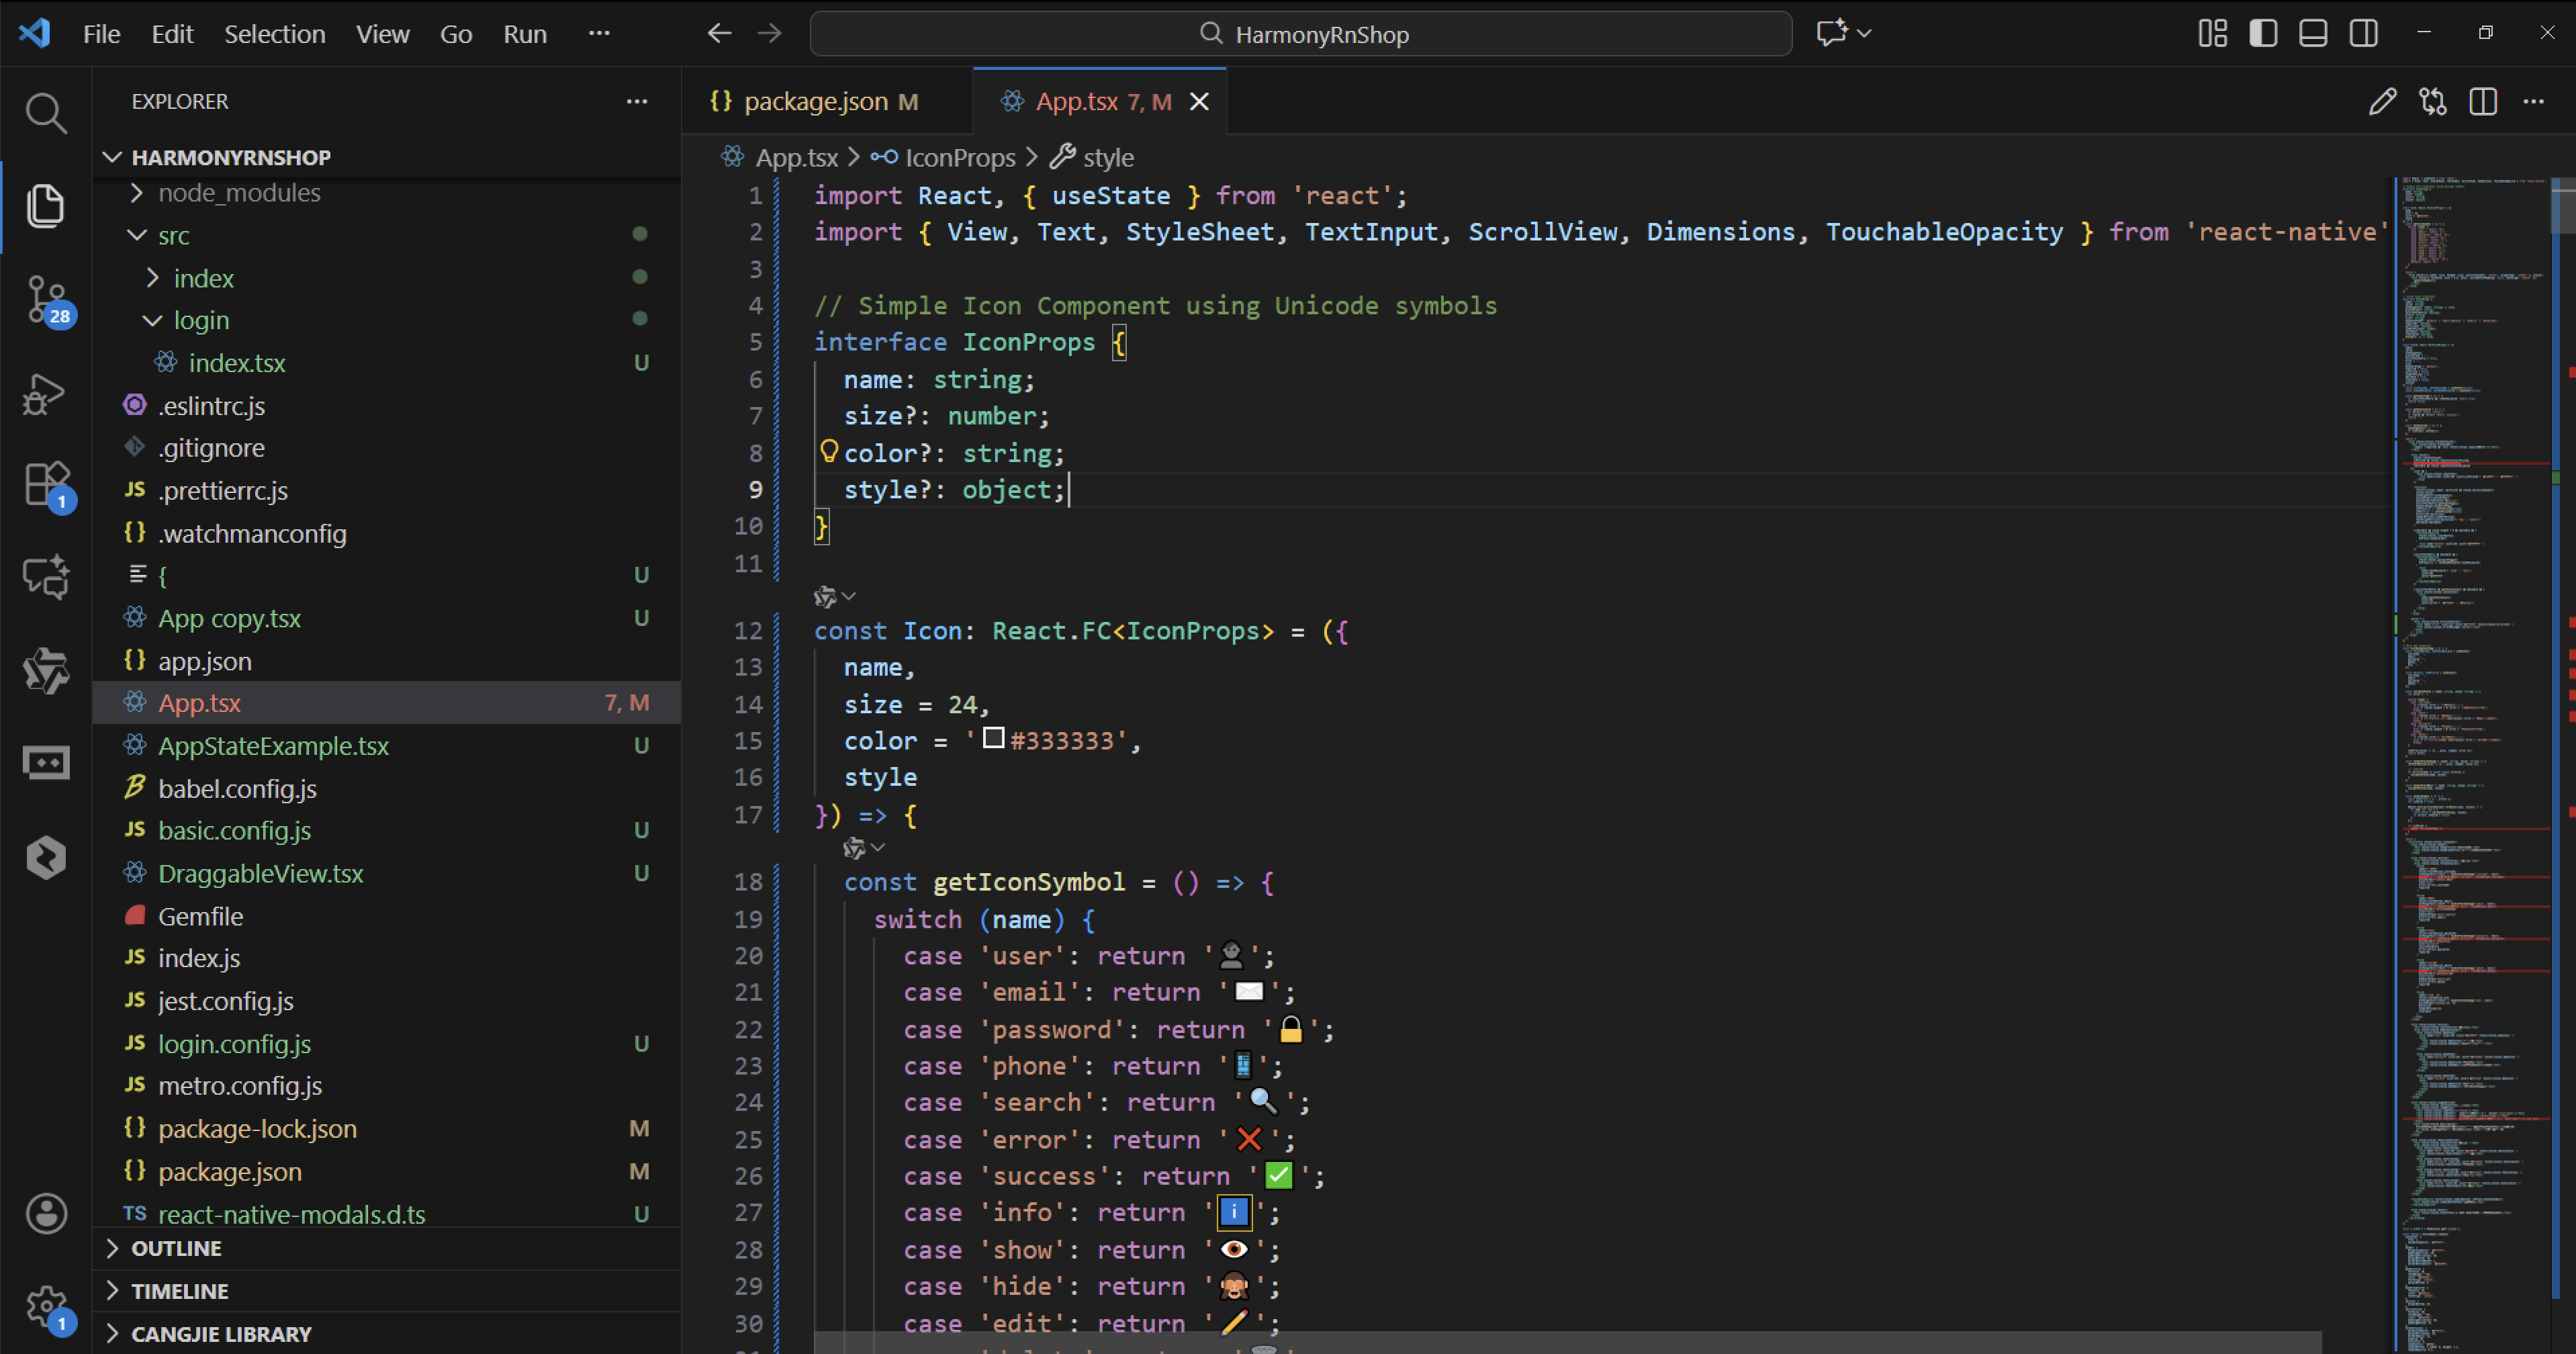Click the Customize Layout icon
Viewport: 2576px width, 1354px height.
click(2212, 33)
